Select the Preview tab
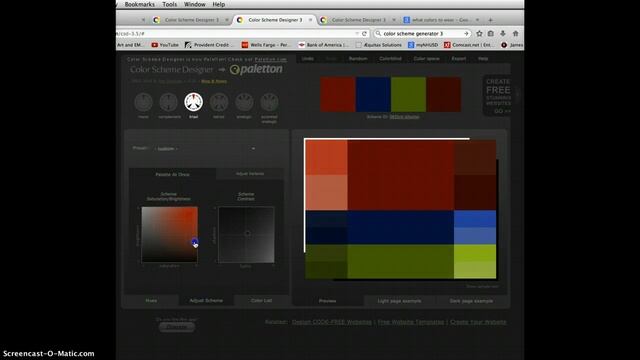640x360 pixels. coord(327,301)
